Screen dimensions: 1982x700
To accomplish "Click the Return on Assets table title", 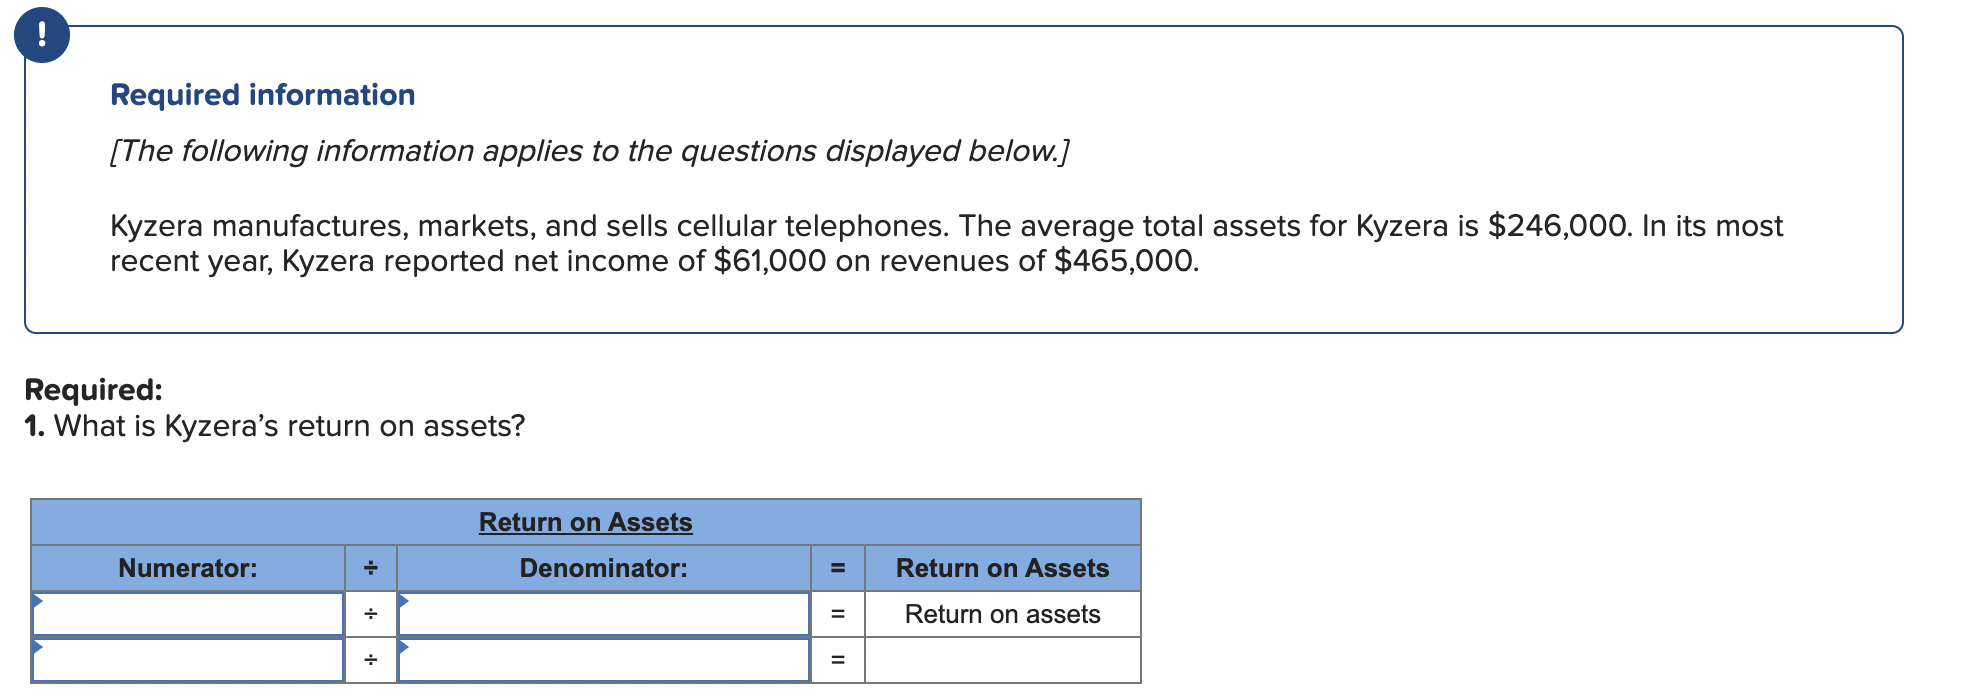I will 586,521.
